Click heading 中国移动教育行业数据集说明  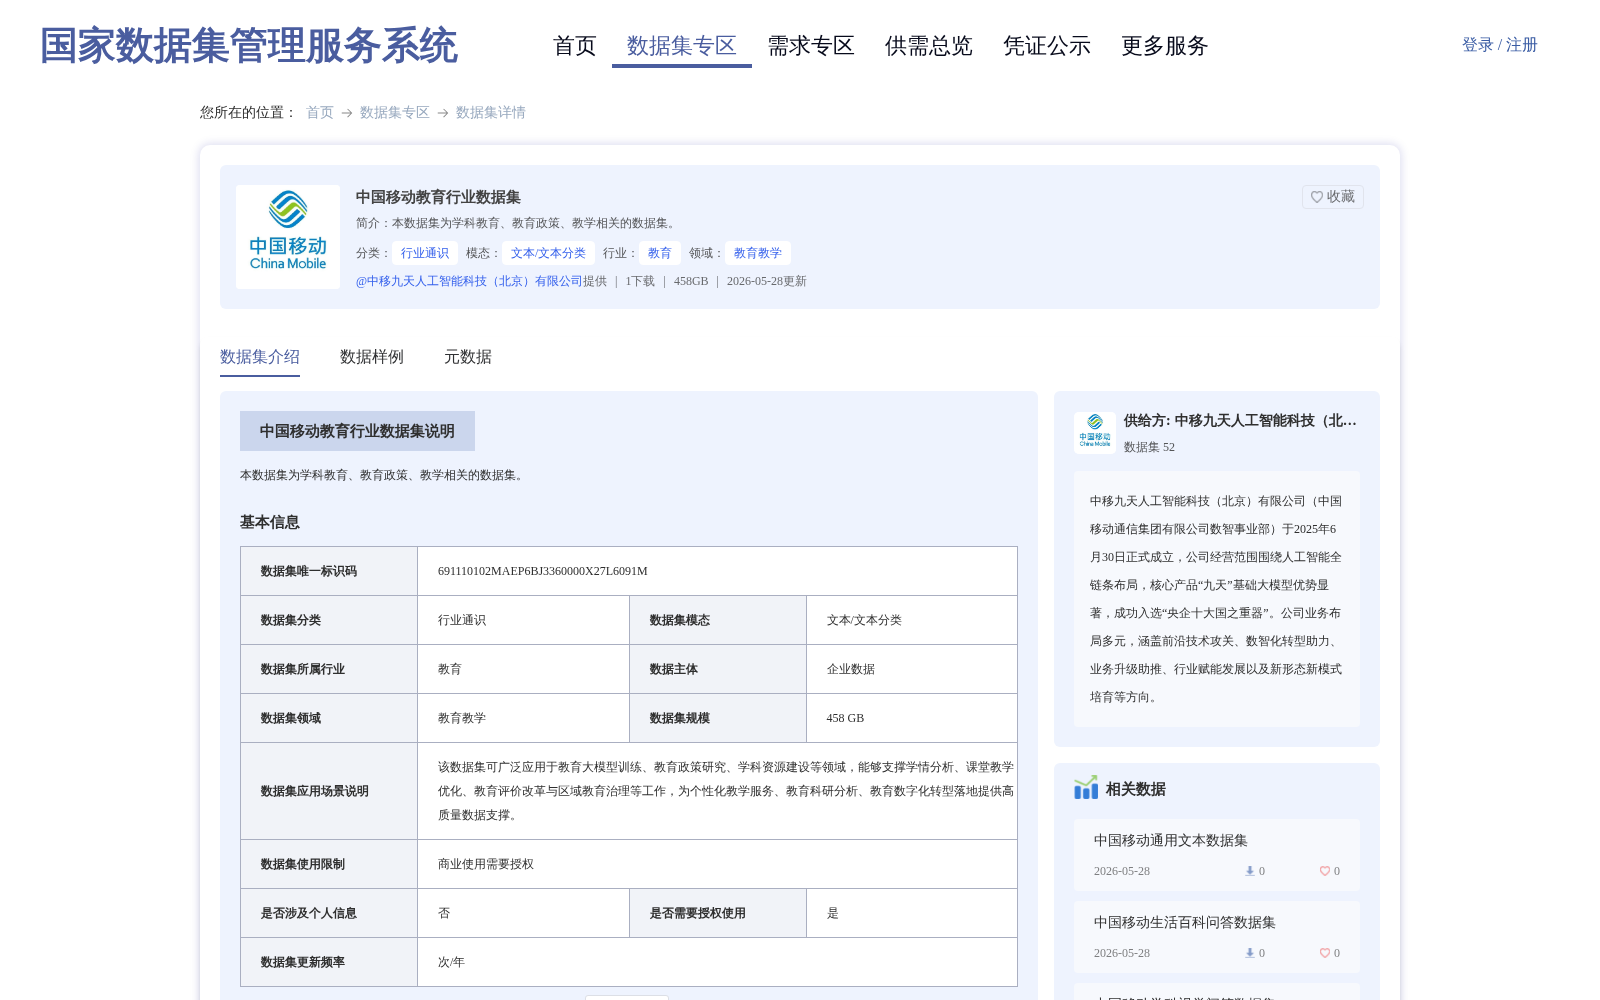pyautogui.click(x=357, y=431)
